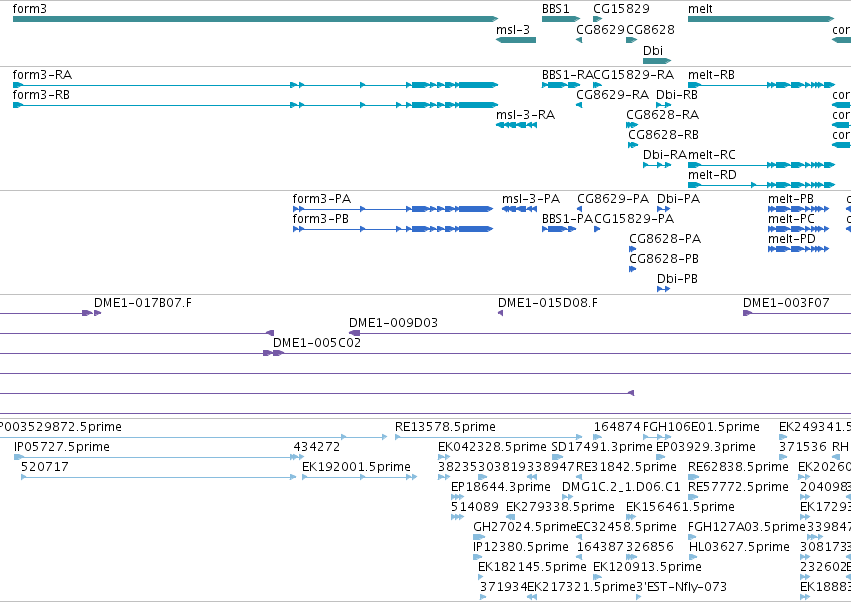The height and width of the screenshot is (602, 851).
Task: Select the FGH106E01.5prime EST label
Action: pos(701,427)
